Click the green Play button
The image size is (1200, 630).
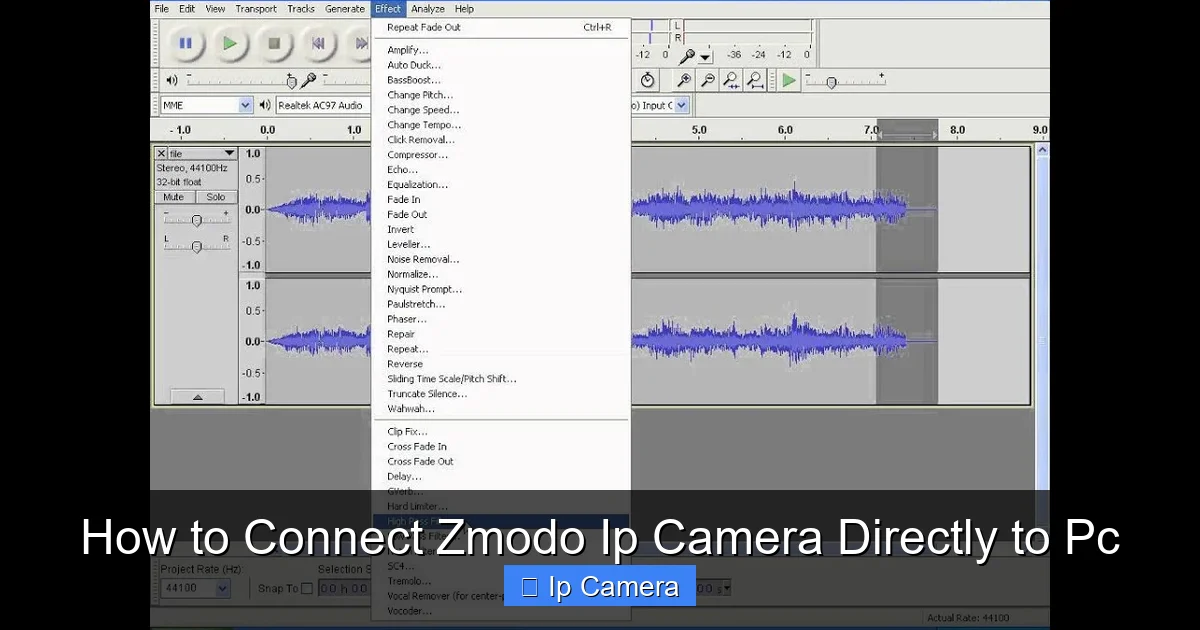[230, 43]
